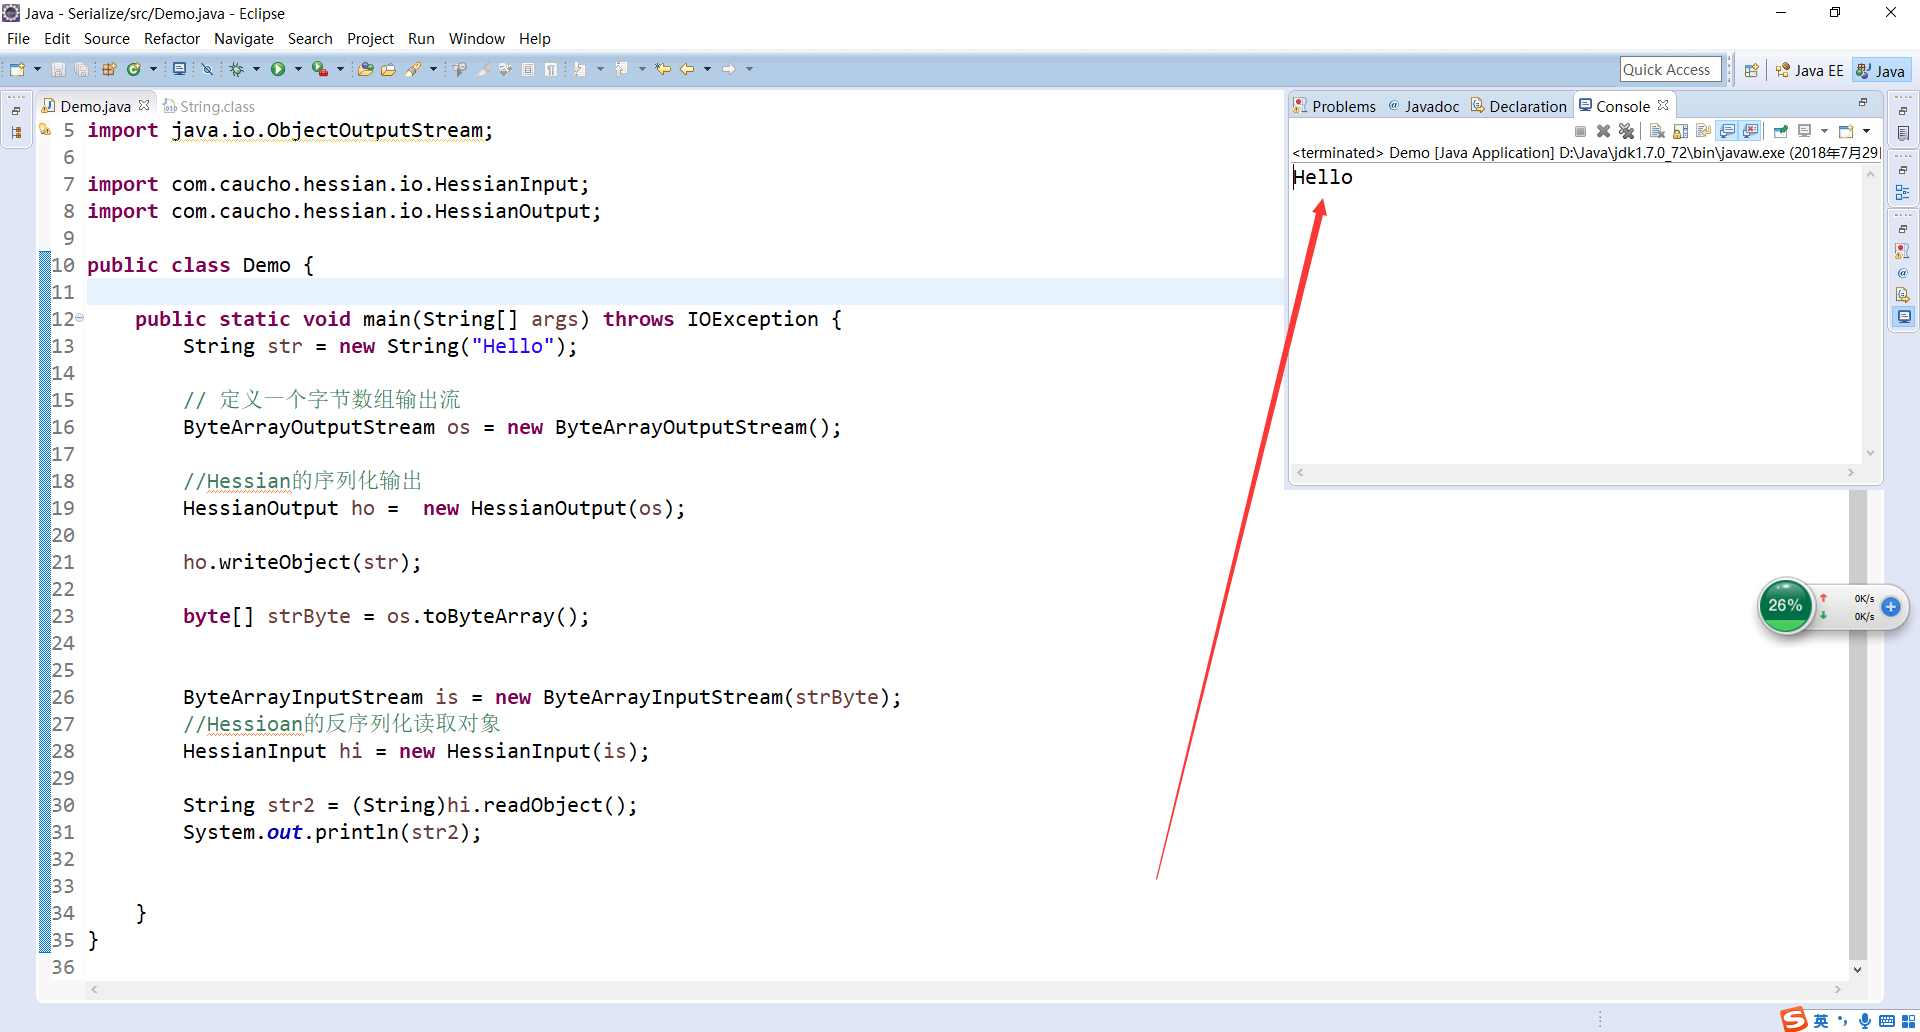This screenshot has height=1032, width=1920.
Task: Click the Debug bug icon
Action: [237, 69]
